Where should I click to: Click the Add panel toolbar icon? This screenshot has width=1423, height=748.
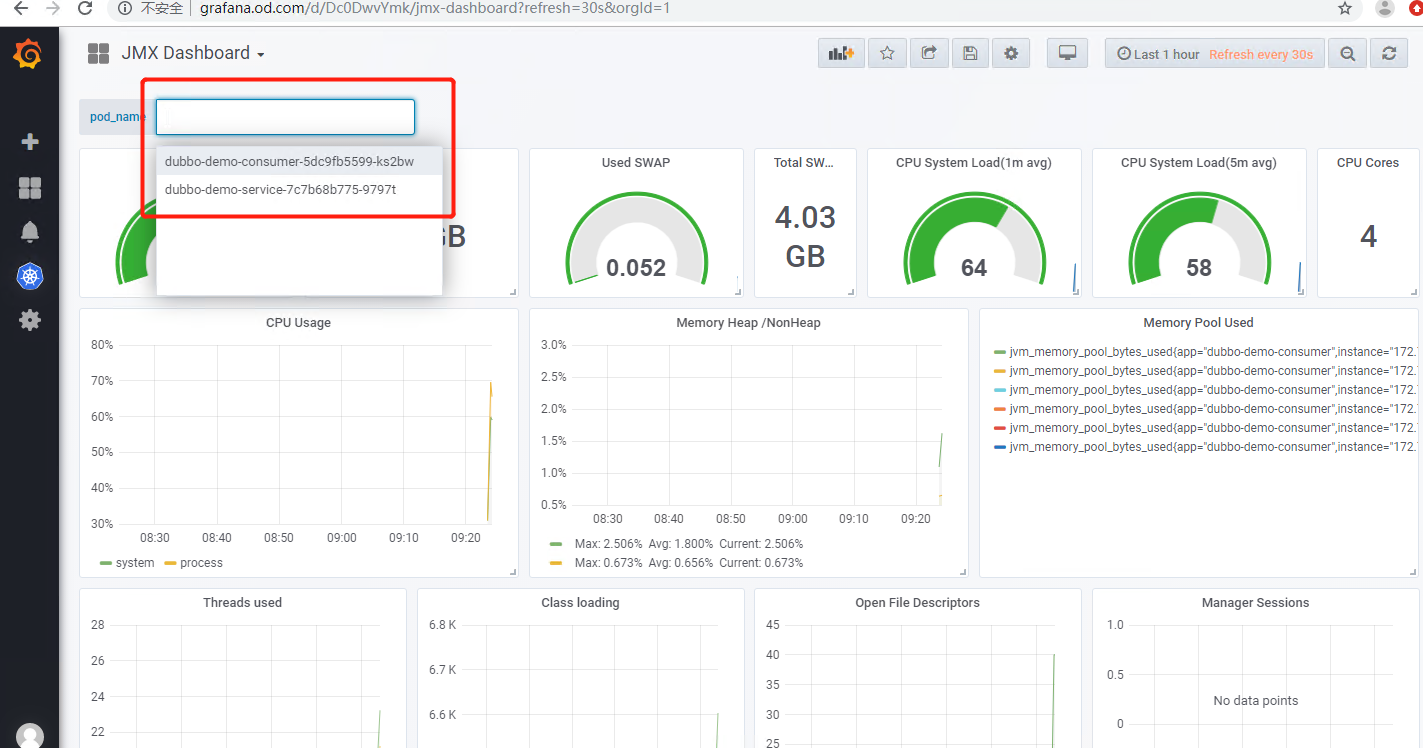coord(841,54)
